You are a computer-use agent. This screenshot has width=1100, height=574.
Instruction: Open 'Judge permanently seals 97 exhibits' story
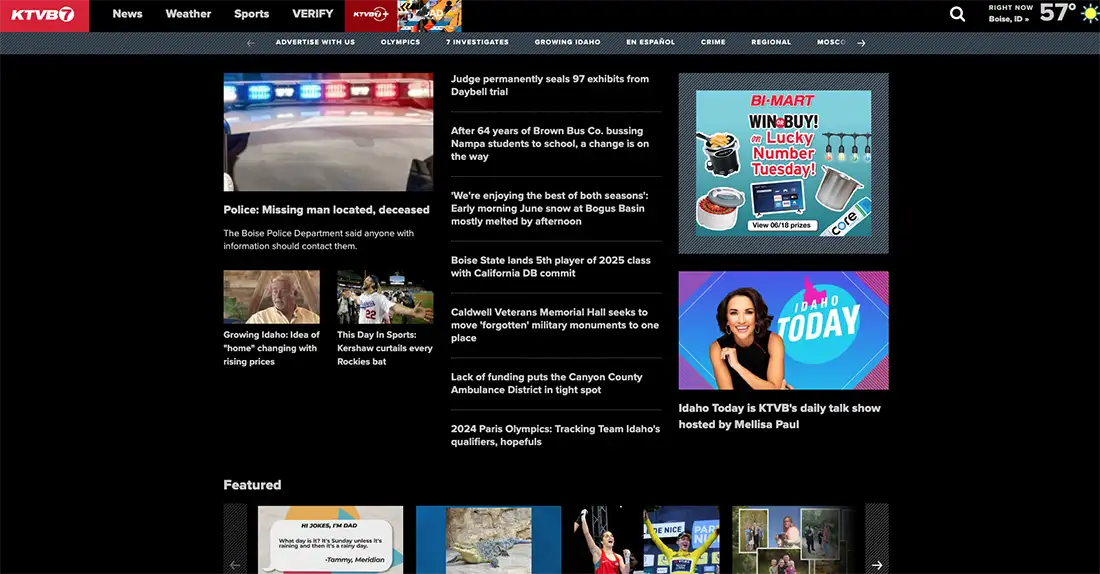(550, 86)
